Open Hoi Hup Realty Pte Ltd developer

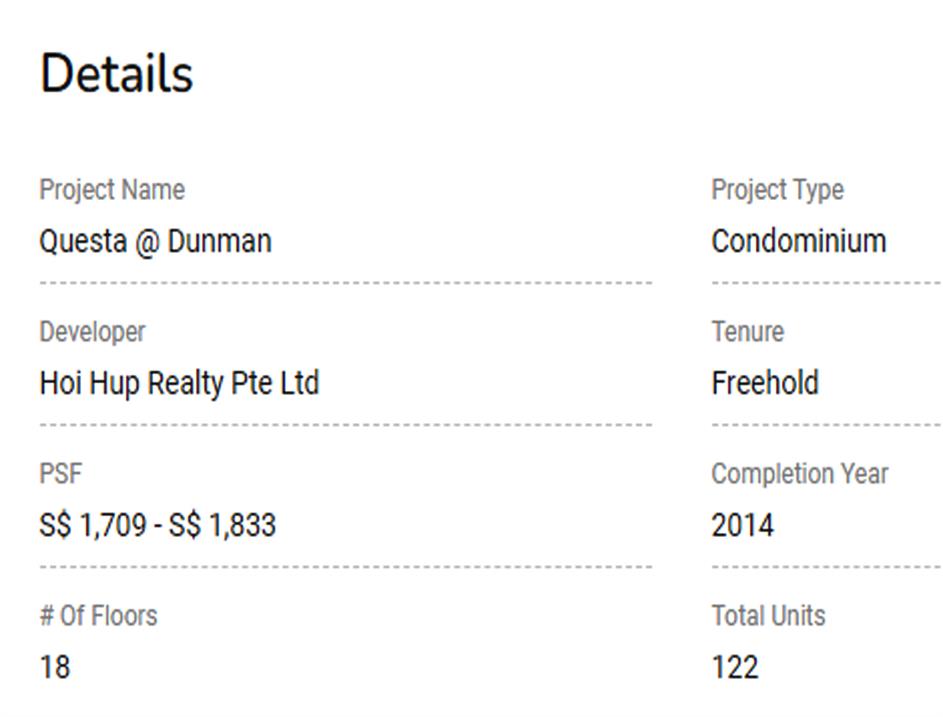click(x=179, y=383)
